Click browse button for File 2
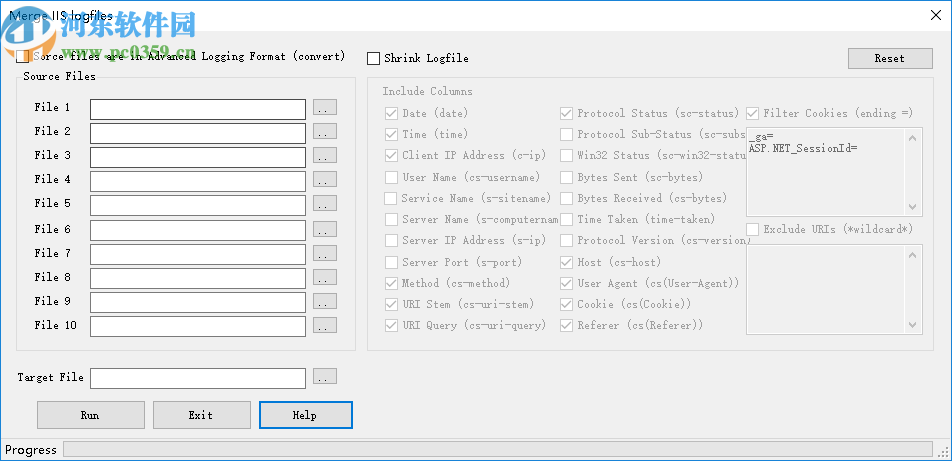This screenshot has width=952, height=461. coord(325,131)
